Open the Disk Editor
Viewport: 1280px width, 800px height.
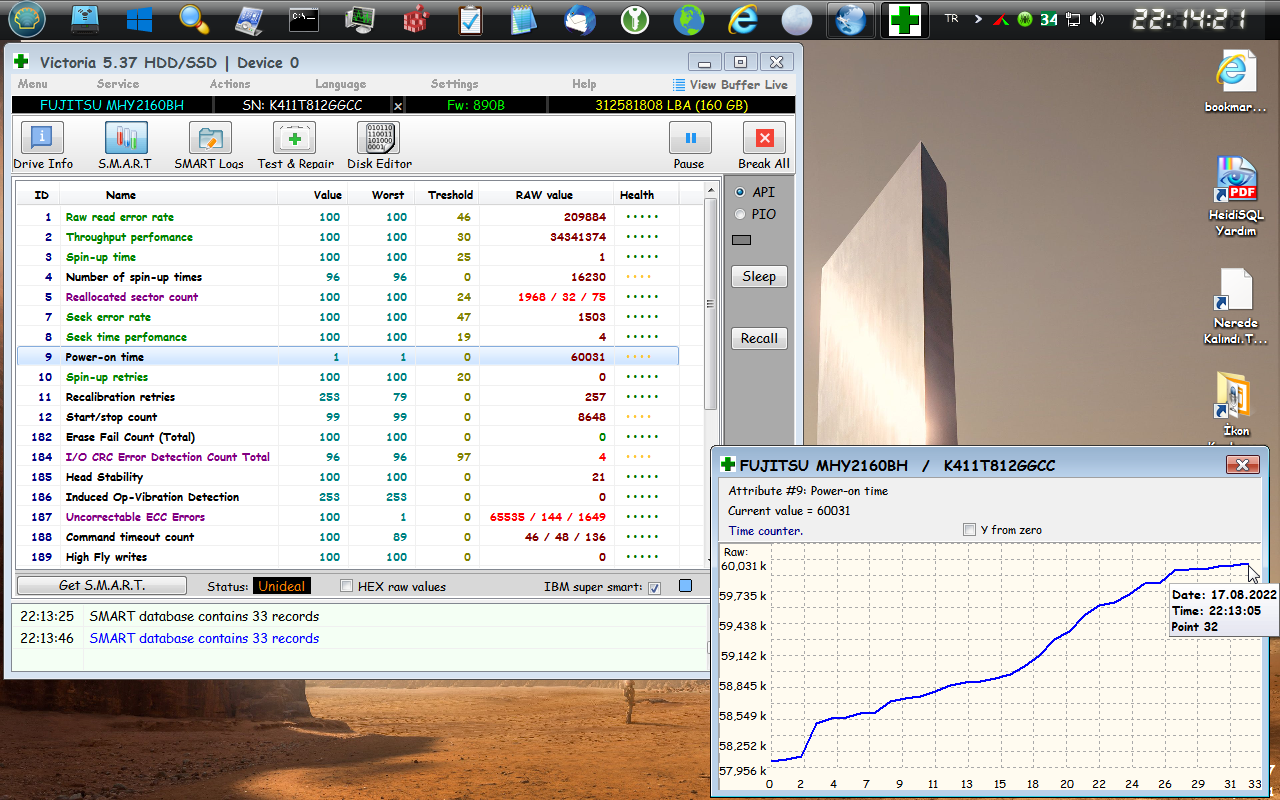point(379,146)
